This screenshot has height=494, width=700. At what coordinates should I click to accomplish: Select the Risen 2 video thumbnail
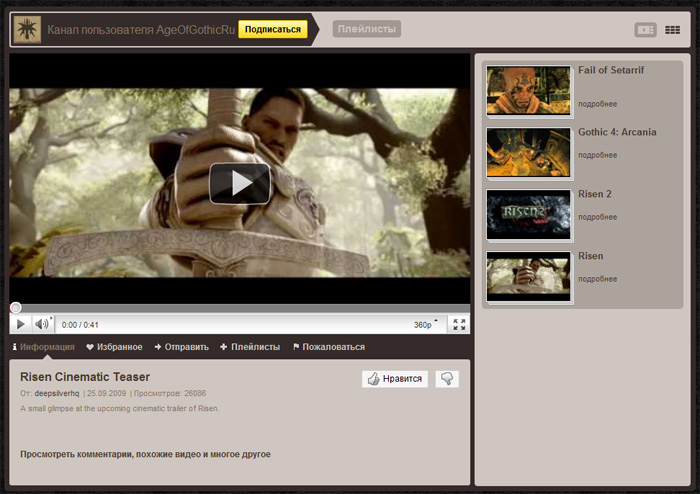click(x=528, y=213)
